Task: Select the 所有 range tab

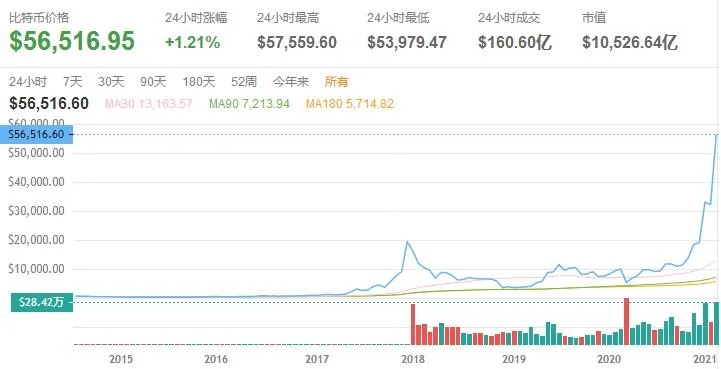Action: [337, 82]
